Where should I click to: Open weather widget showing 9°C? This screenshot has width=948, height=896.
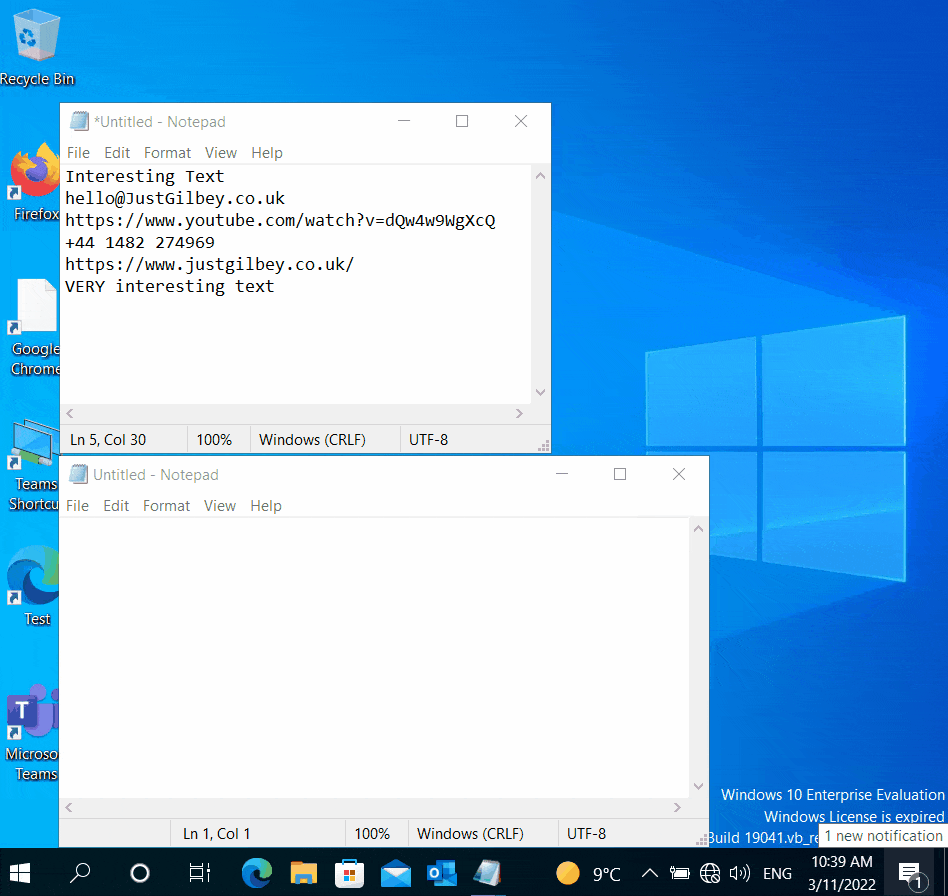click(x=588, y=873)
